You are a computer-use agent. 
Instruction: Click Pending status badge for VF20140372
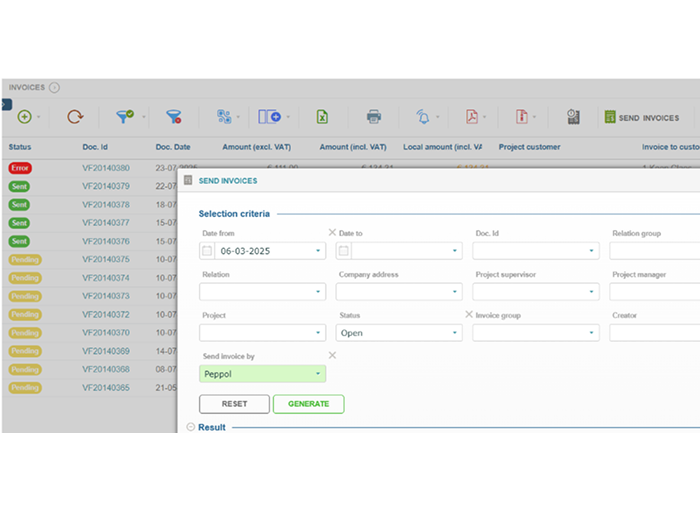(x=25, y=314)
